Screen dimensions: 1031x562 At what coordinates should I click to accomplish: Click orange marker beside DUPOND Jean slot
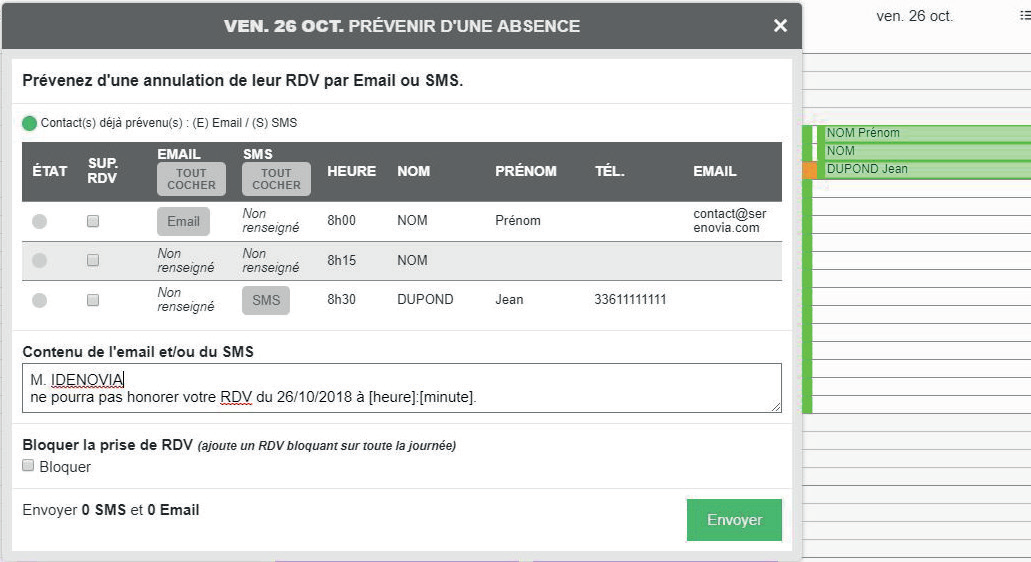pyautogui.click(x=809, y=170)
